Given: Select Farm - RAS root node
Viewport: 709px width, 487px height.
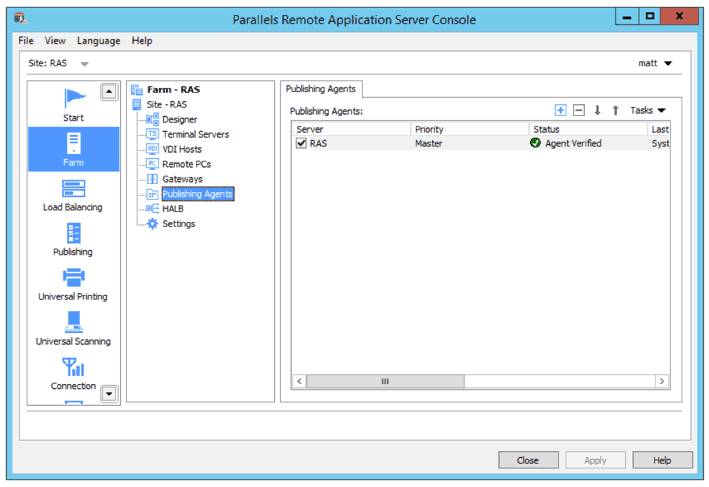Looking at the screenshot, I should (x=173, y=90).
